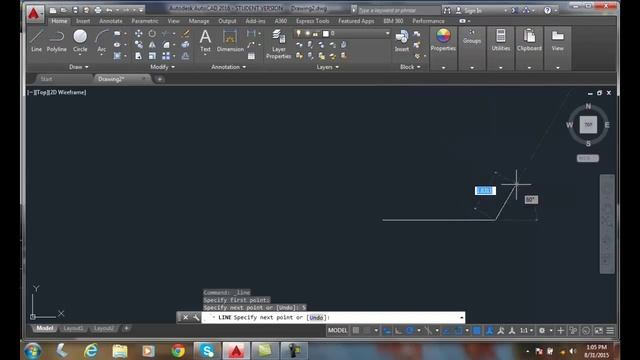Open the Insert ribbon tab

click(x=83, y=21)
